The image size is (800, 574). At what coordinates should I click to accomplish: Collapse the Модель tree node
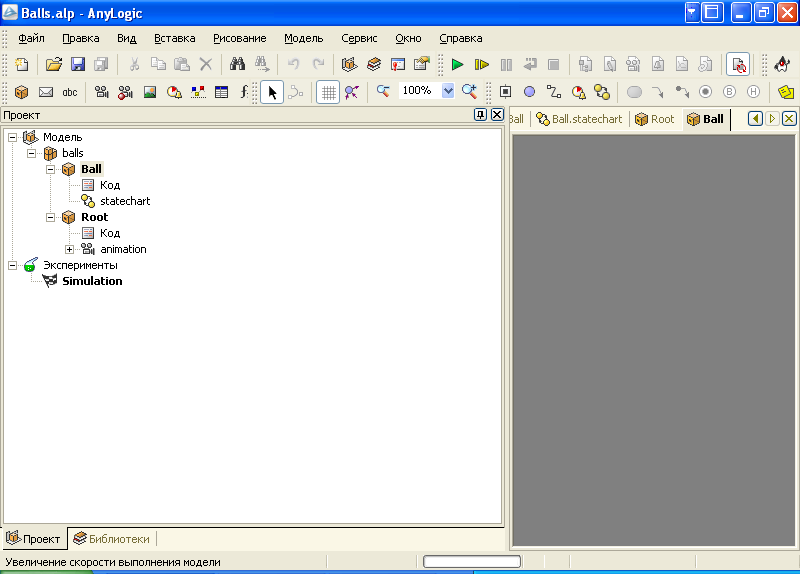point(12,137)
